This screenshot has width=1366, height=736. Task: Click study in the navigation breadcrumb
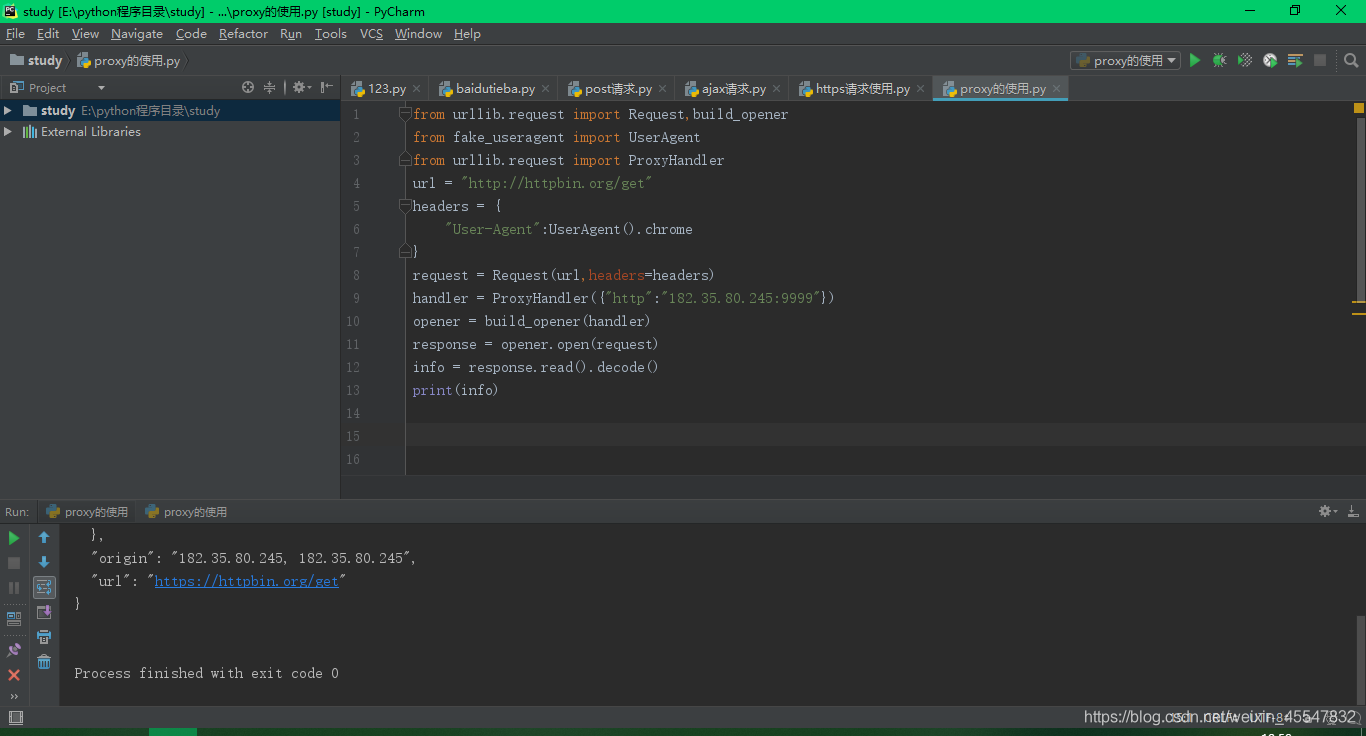36,61
